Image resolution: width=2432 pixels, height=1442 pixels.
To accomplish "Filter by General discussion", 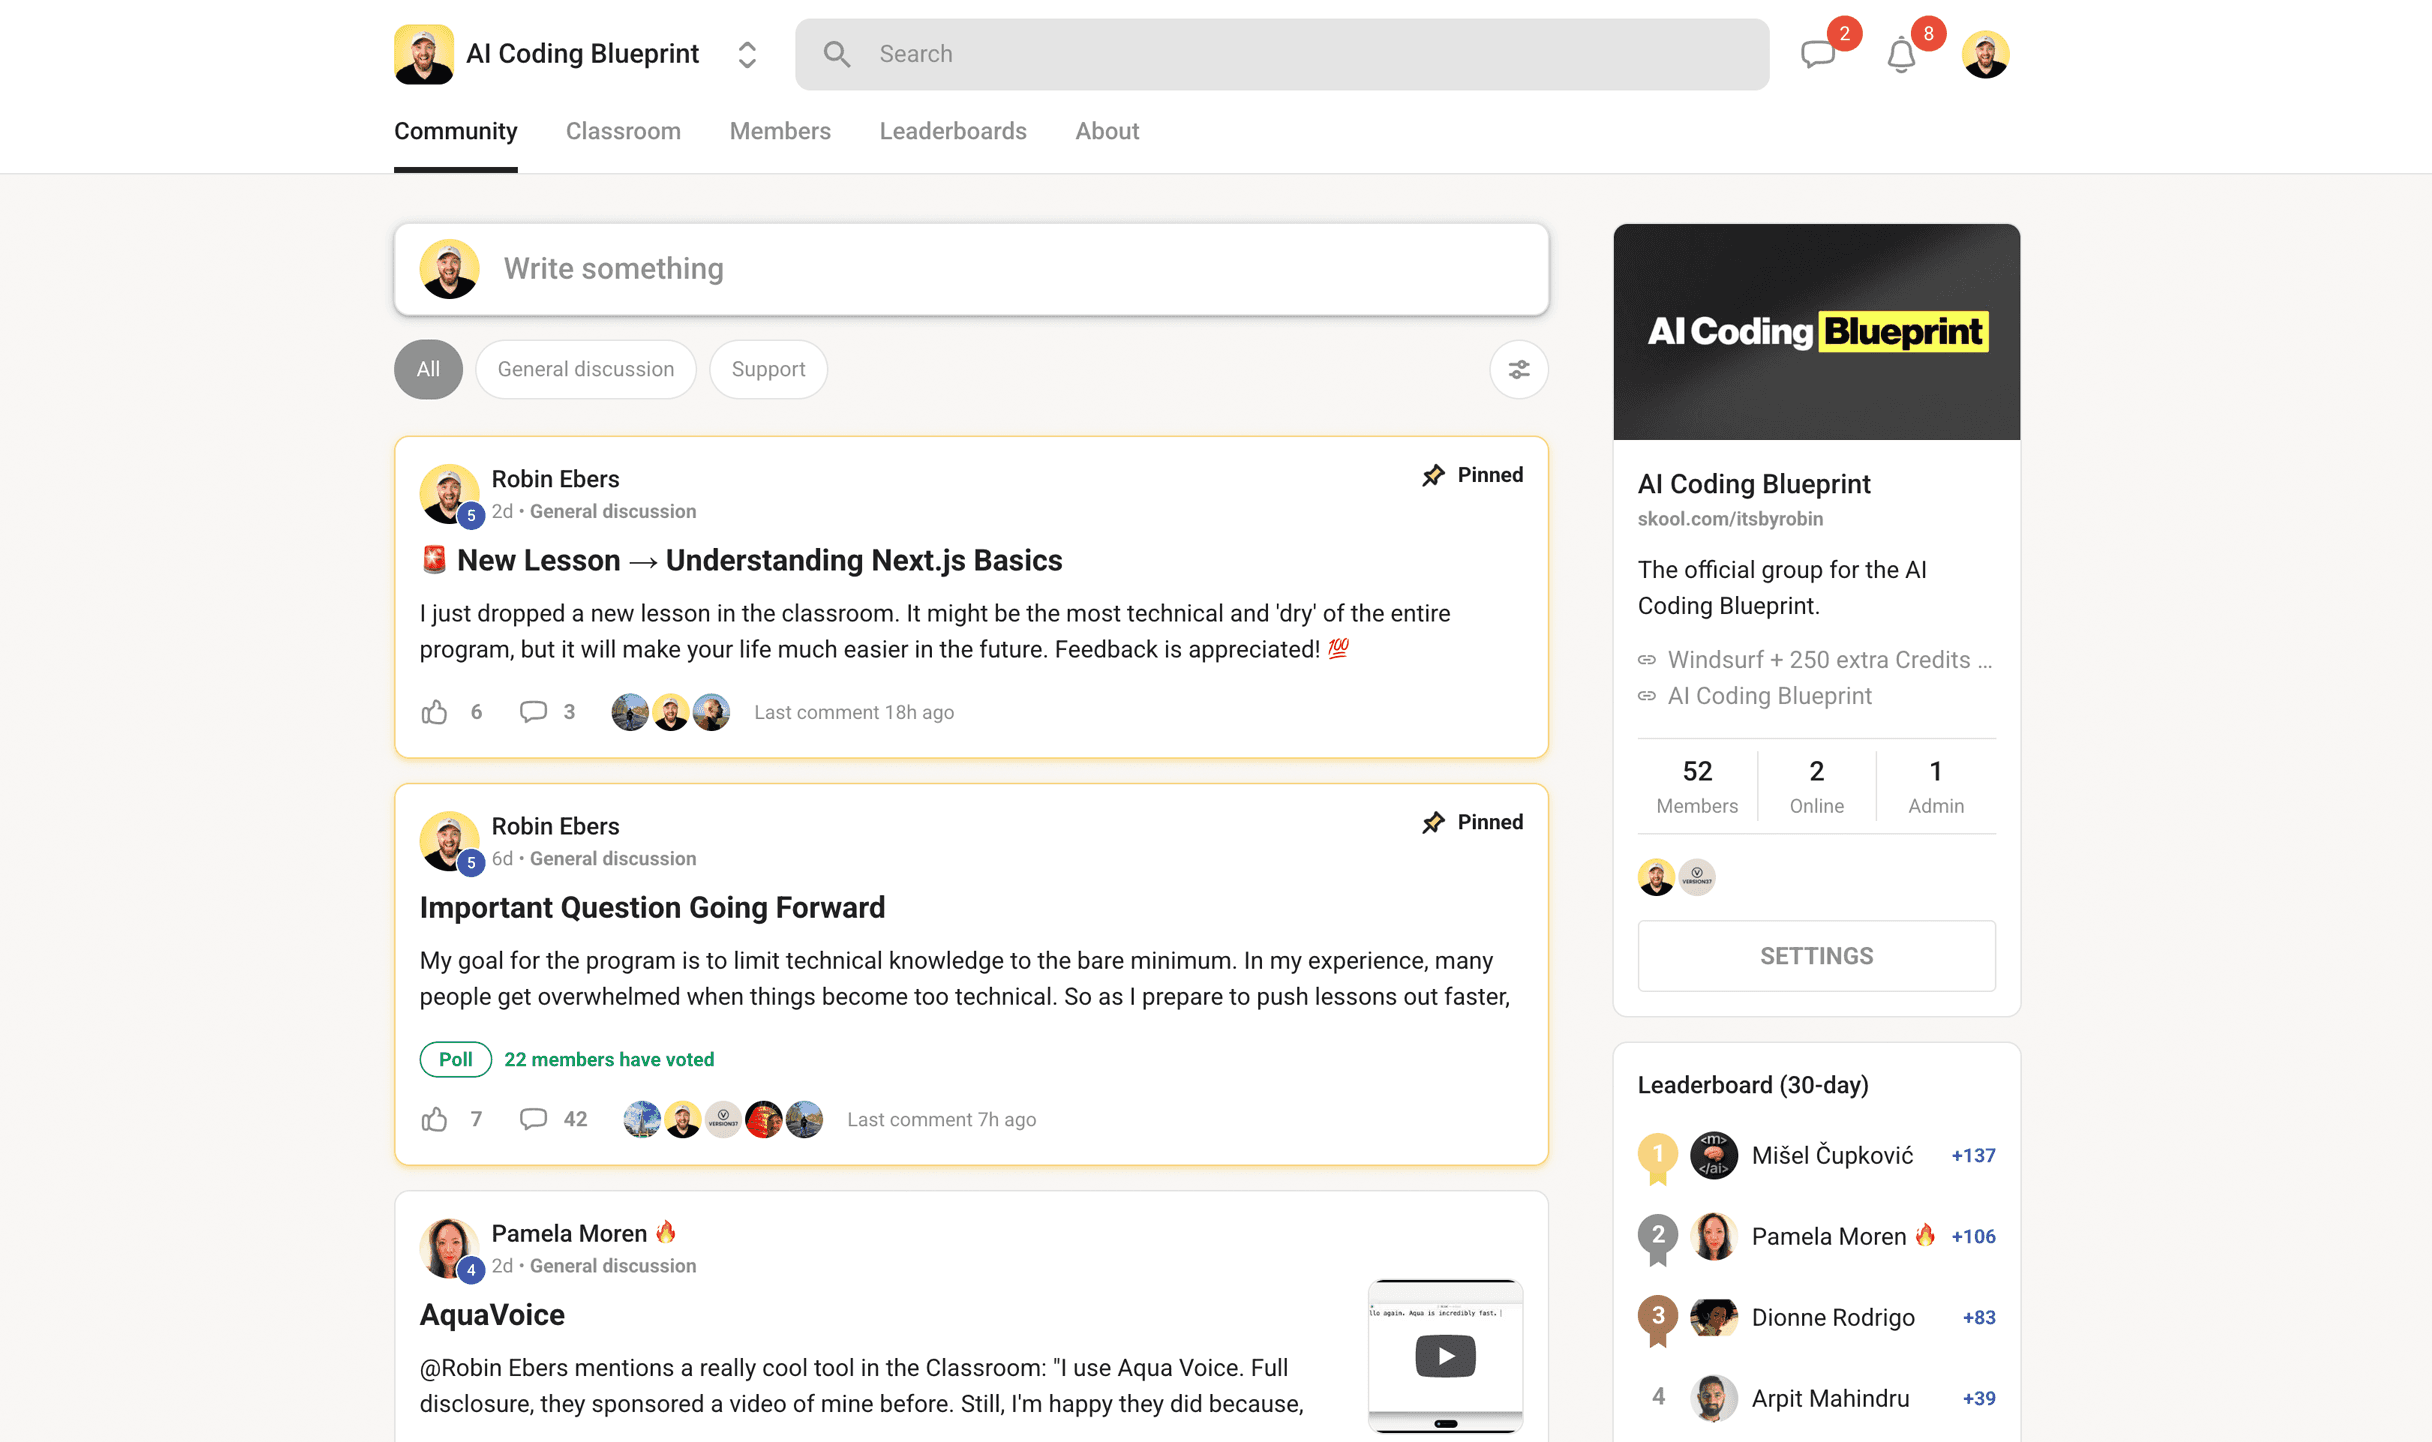I will (x=586, y=369).
